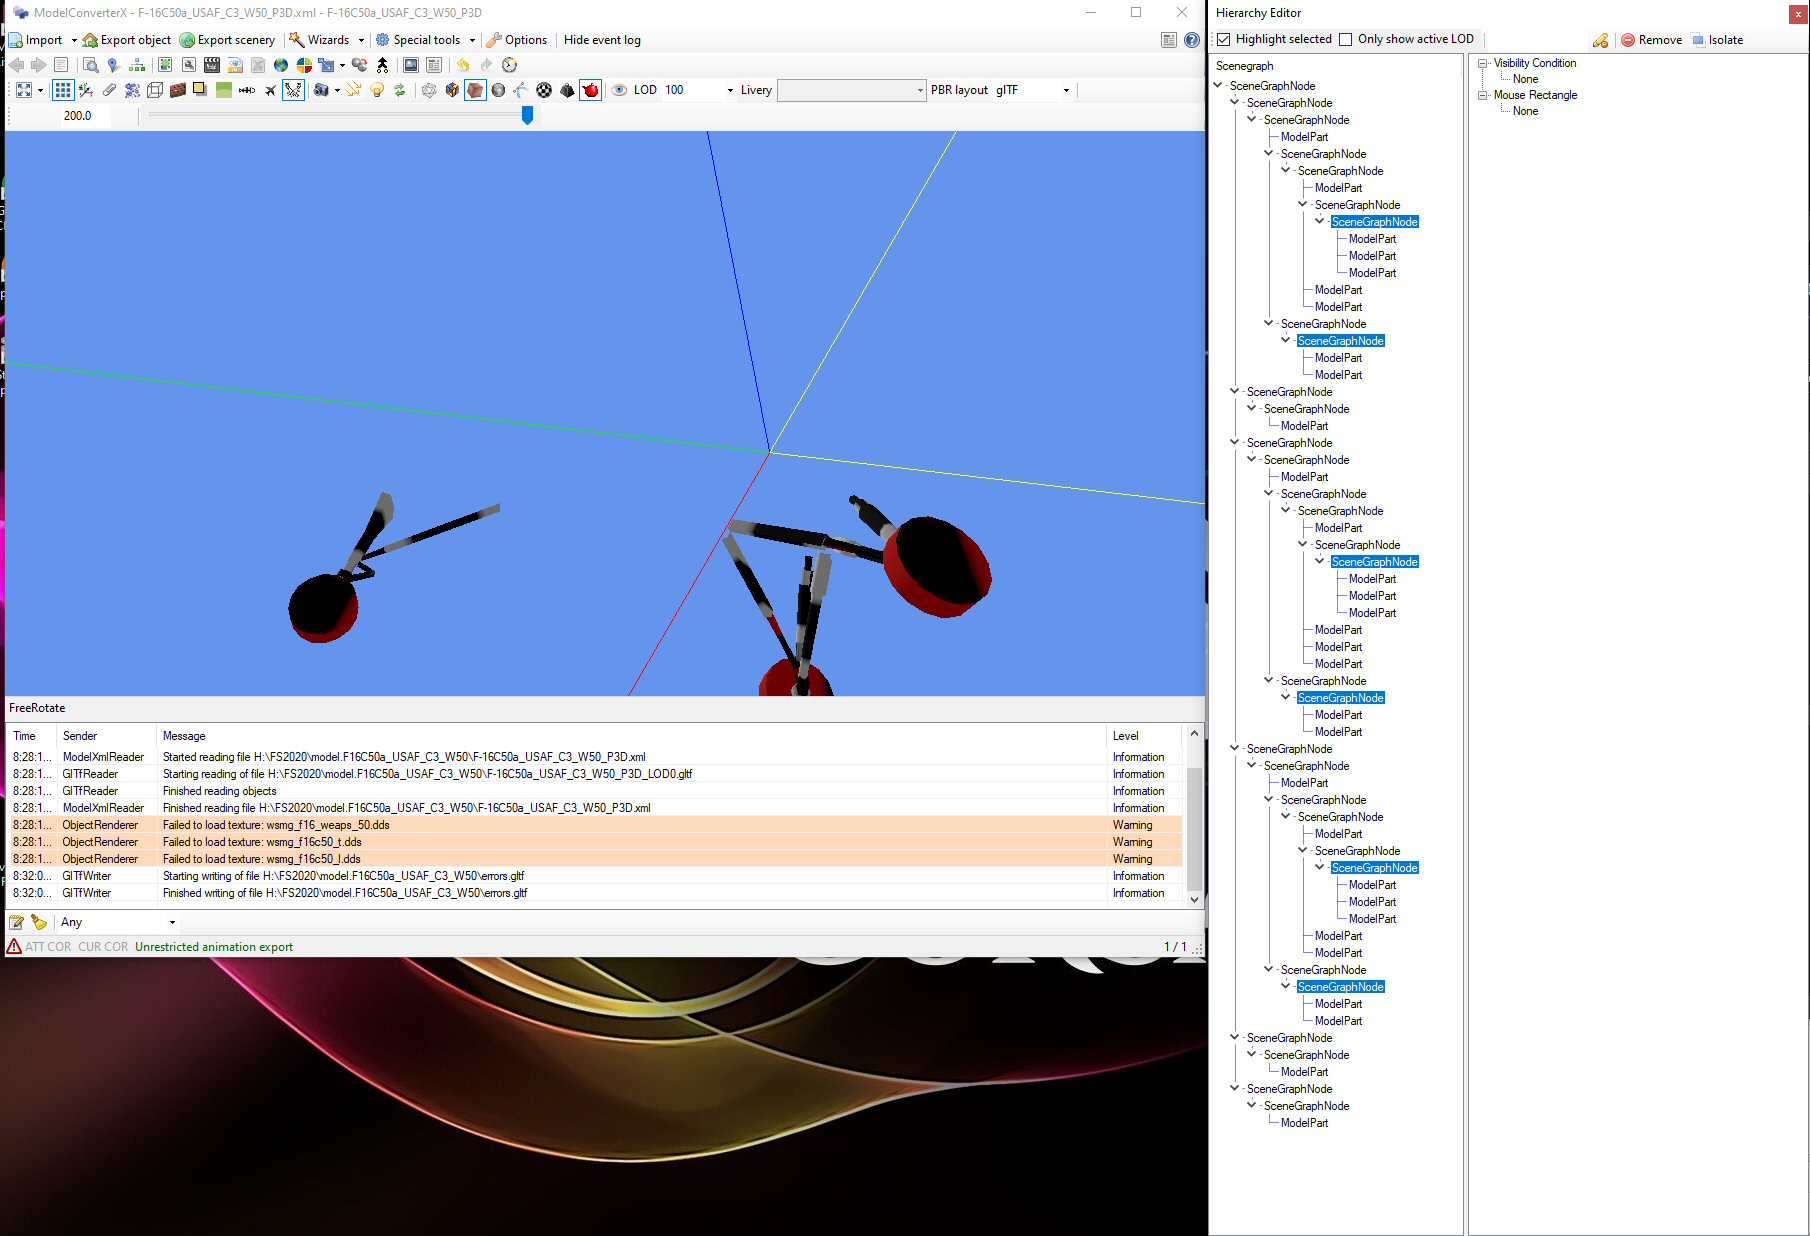Viewport: 1810px width, 1236px height.
Task: Click the globe icon in second toolbar row
Action: point(281,65)
